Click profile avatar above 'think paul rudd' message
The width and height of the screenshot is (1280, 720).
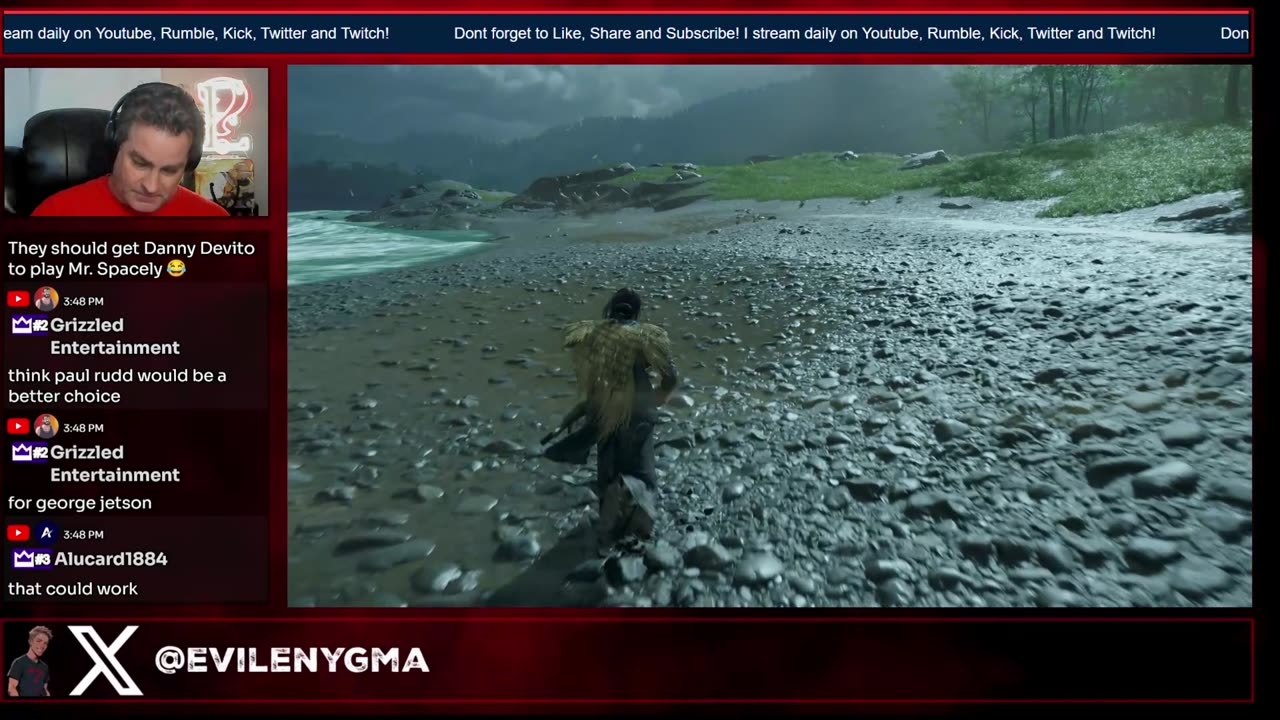click(46, 299)
